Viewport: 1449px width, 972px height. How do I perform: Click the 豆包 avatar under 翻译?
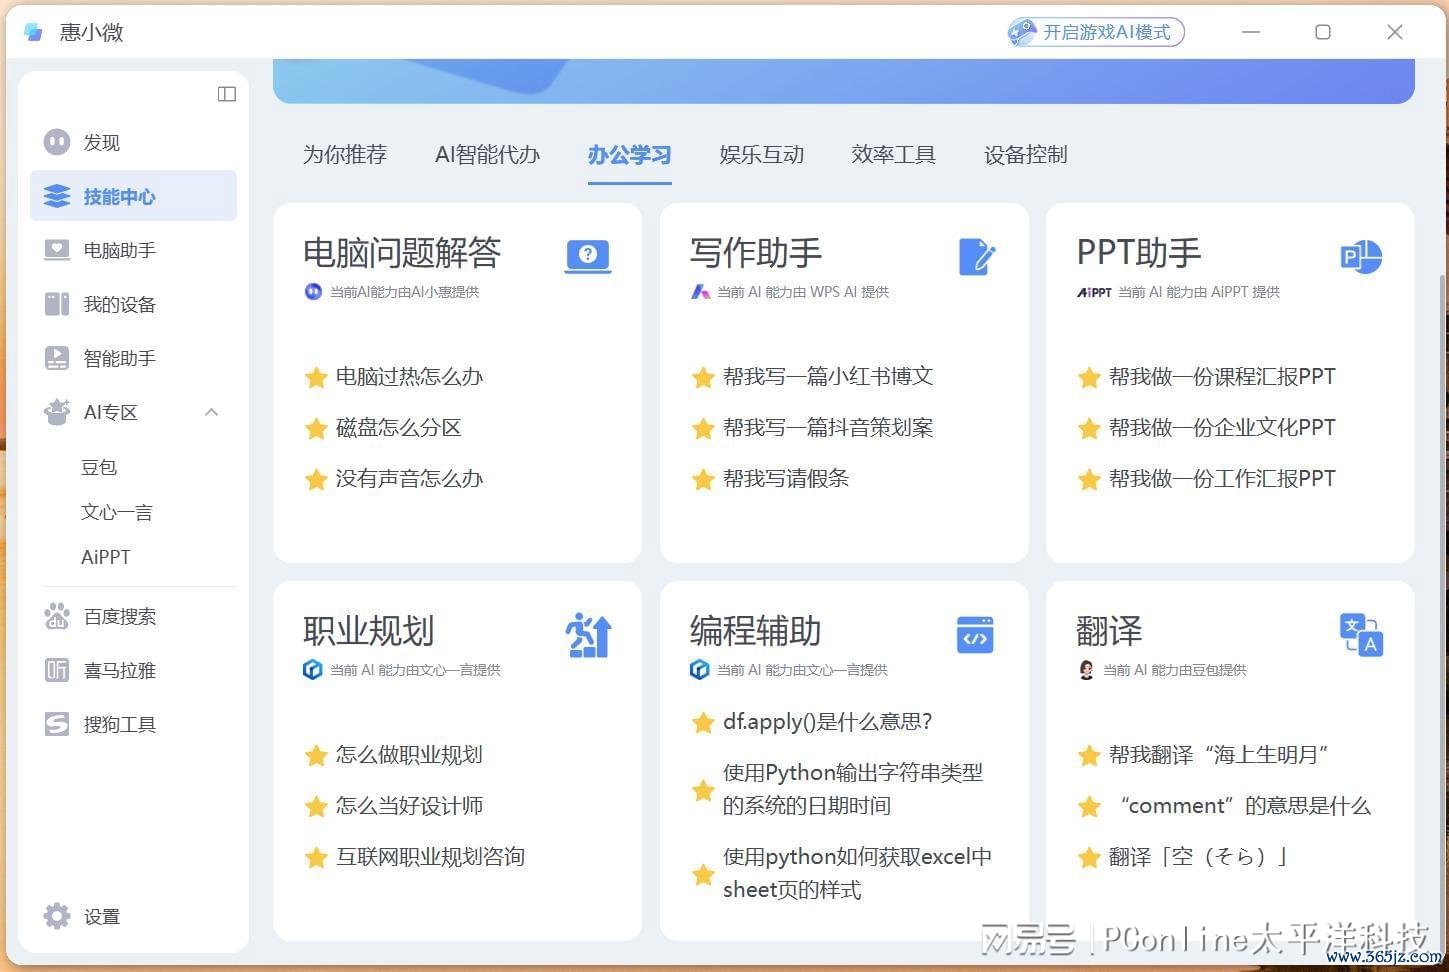(1086, 670)
